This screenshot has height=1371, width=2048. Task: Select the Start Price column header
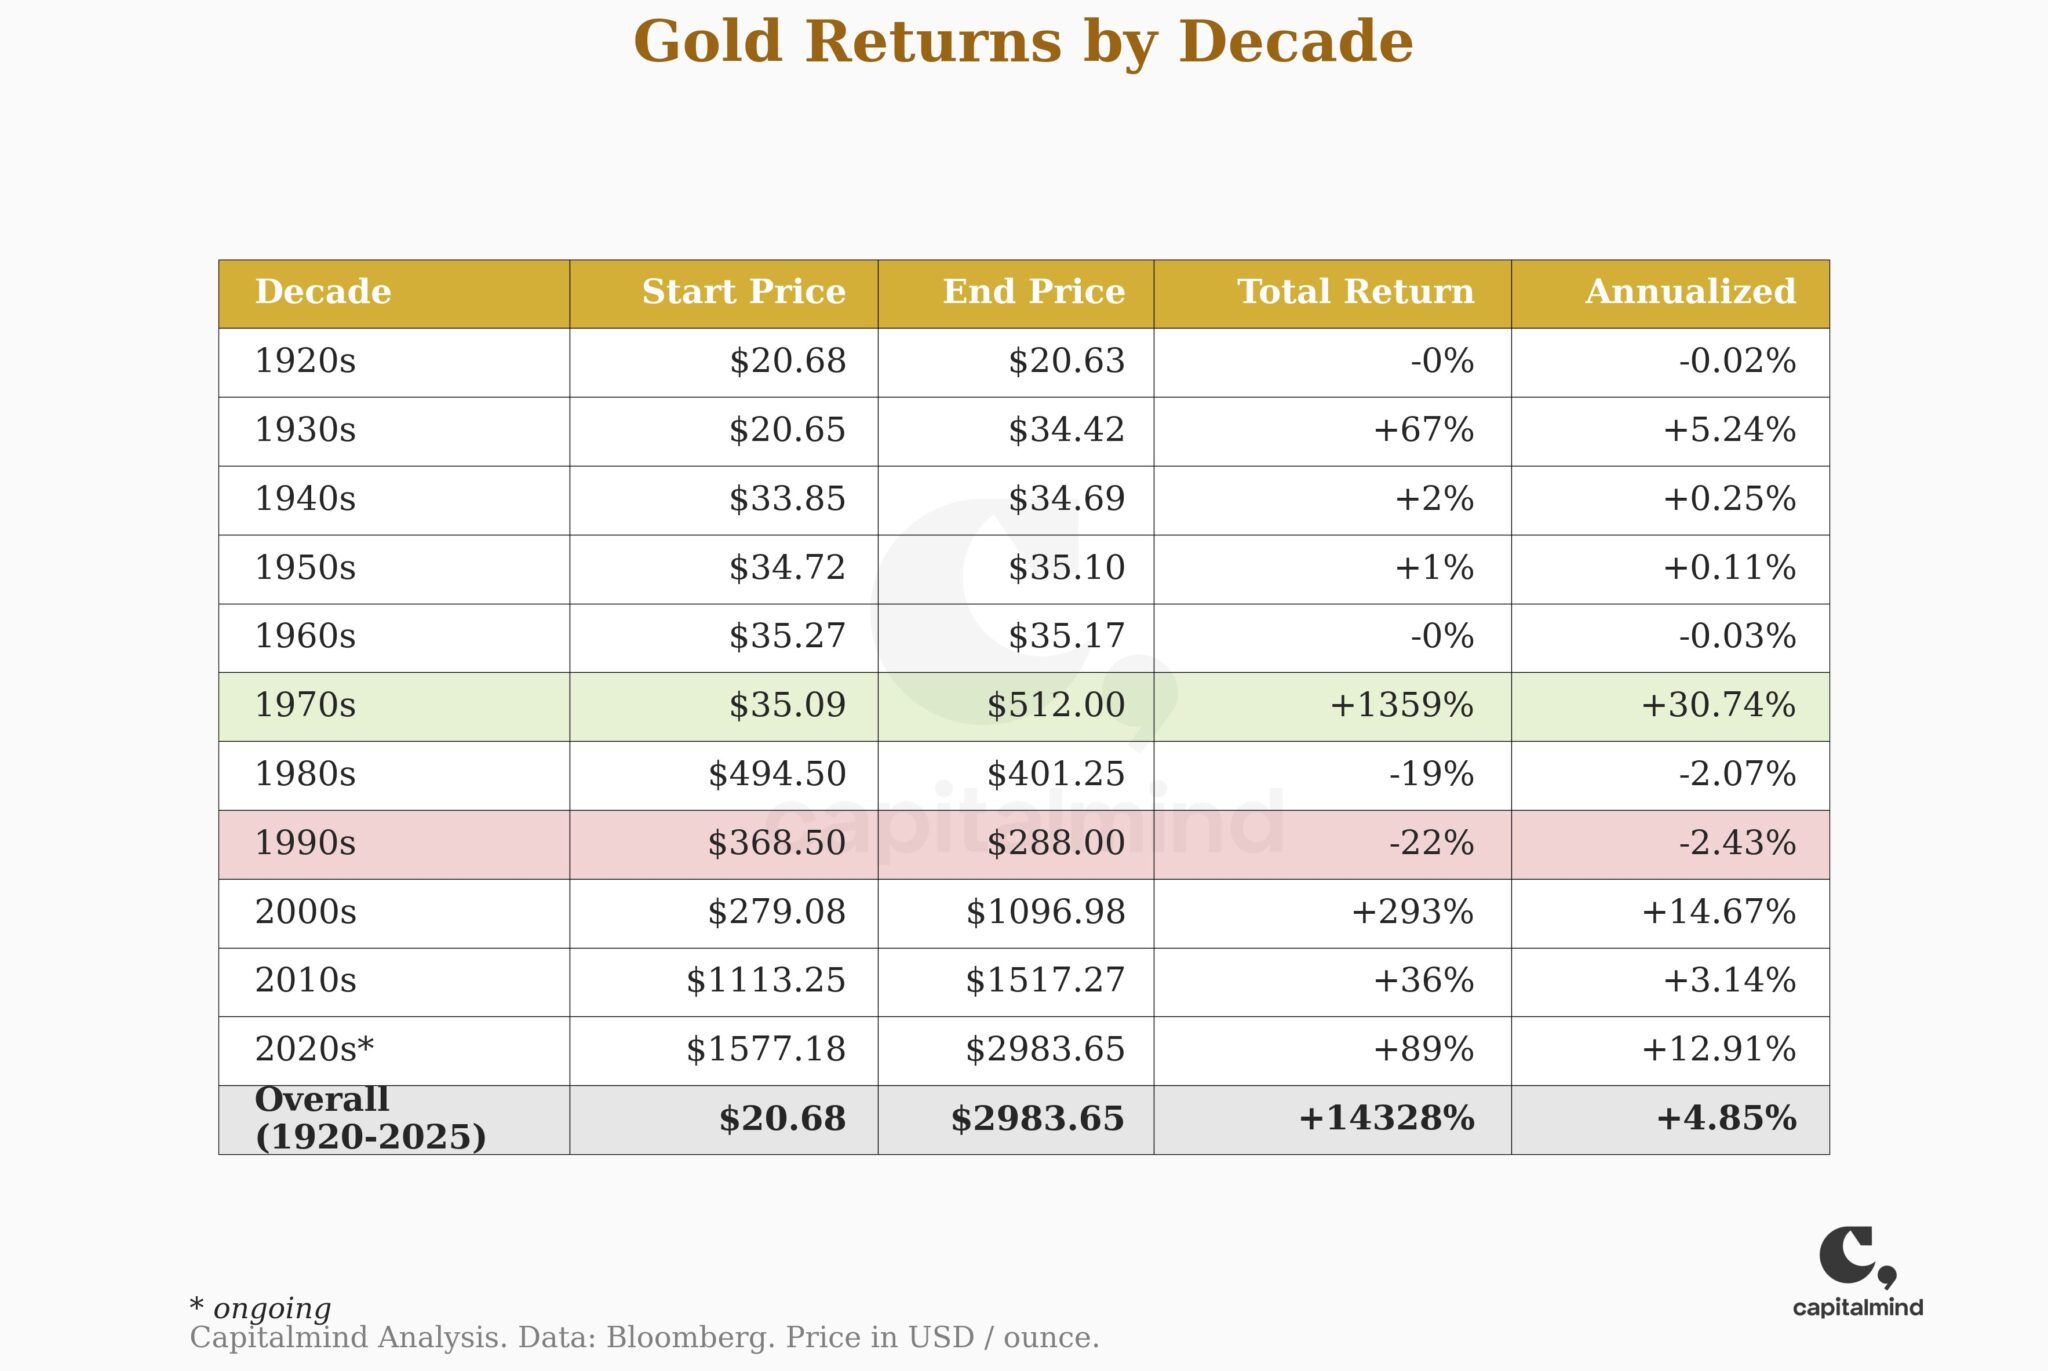[x=743, y=292]
